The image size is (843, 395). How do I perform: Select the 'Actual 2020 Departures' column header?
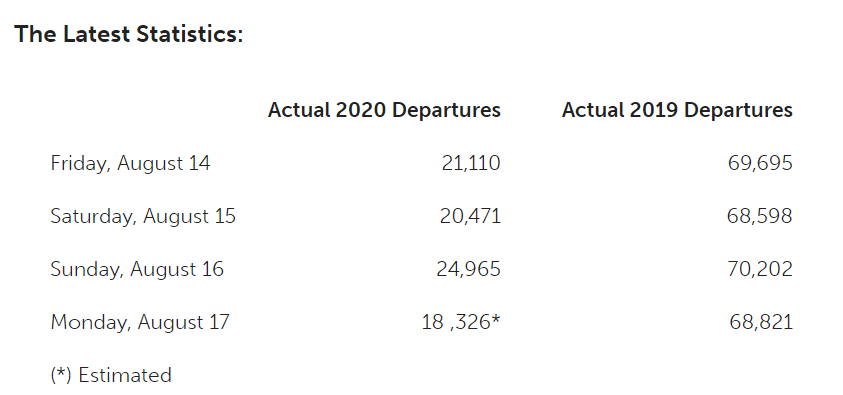click(x=384, y=110)
